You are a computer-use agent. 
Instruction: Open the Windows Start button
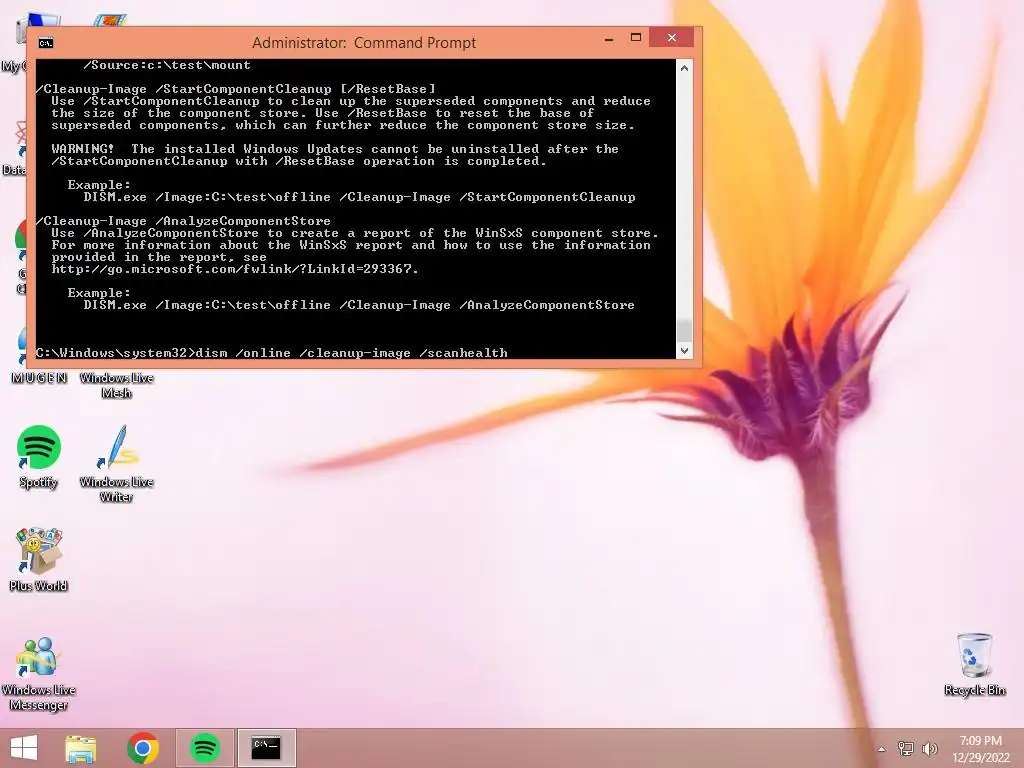(x=24, y=748)
